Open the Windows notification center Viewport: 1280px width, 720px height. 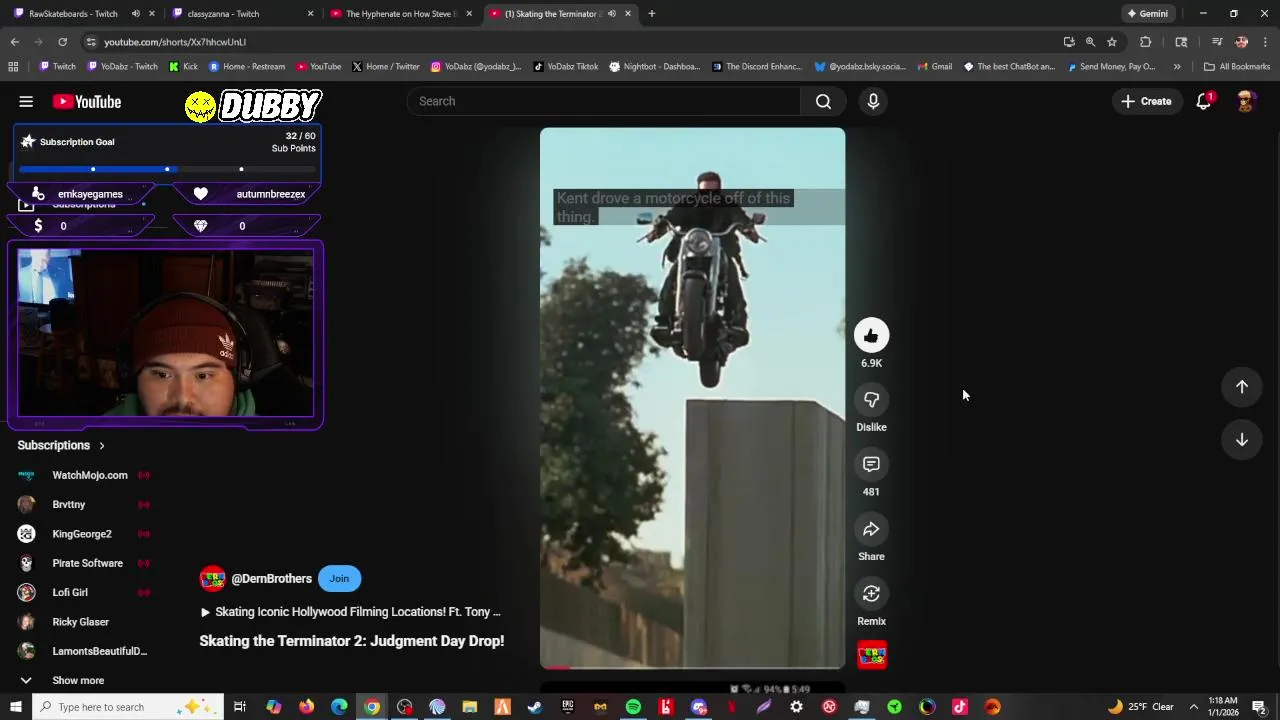point(1259,707)
